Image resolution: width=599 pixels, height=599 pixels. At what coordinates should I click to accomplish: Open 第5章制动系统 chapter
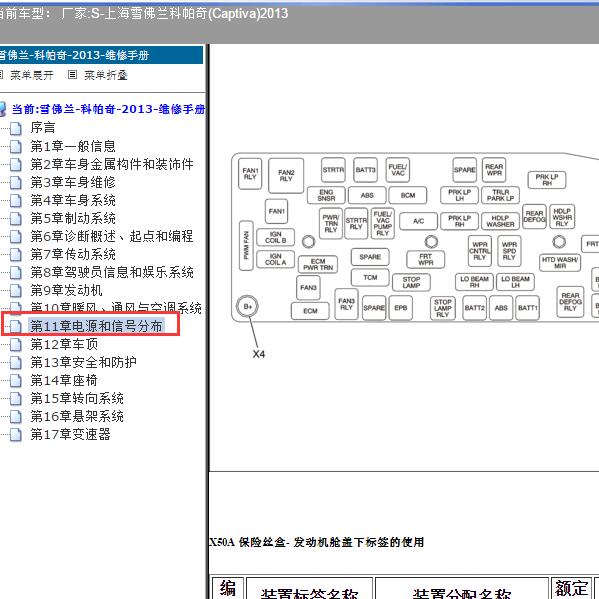73,218
